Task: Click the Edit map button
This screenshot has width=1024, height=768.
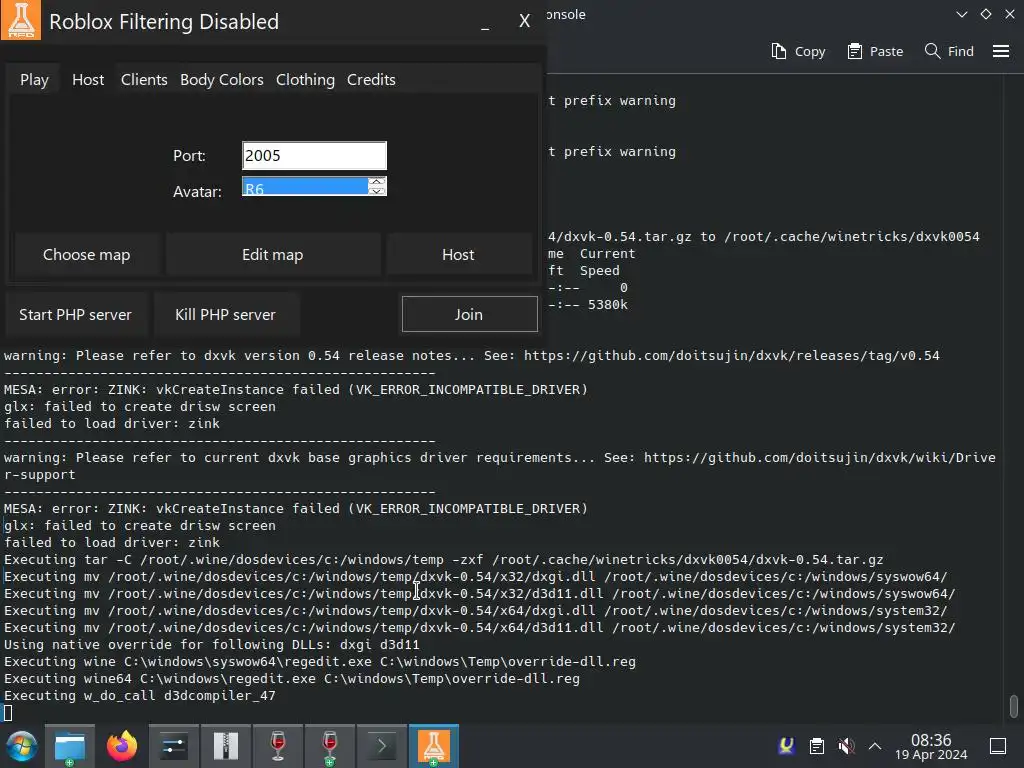Action: coord(272,255)
